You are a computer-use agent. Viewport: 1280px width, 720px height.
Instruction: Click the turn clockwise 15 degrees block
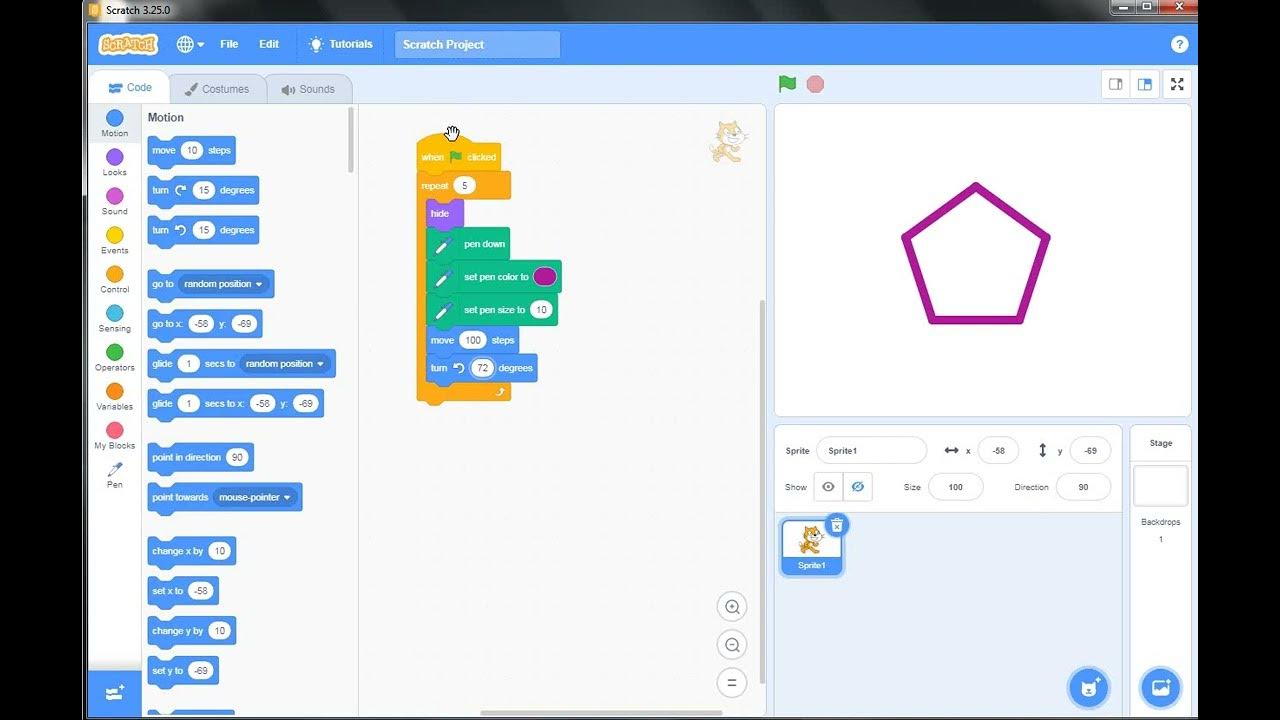coord(203,190)
